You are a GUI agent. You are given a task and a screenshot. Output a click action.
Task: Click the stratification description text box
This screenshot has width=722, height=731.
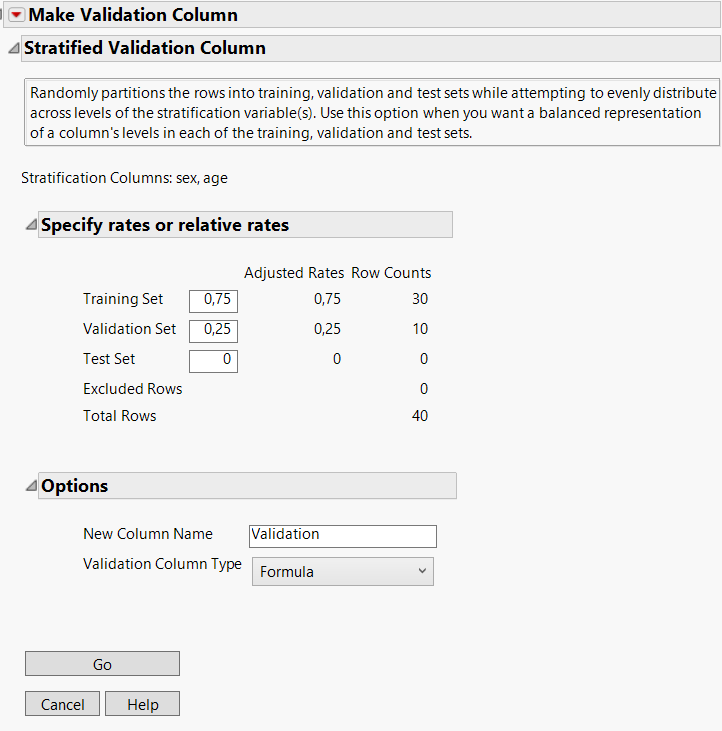370,112
